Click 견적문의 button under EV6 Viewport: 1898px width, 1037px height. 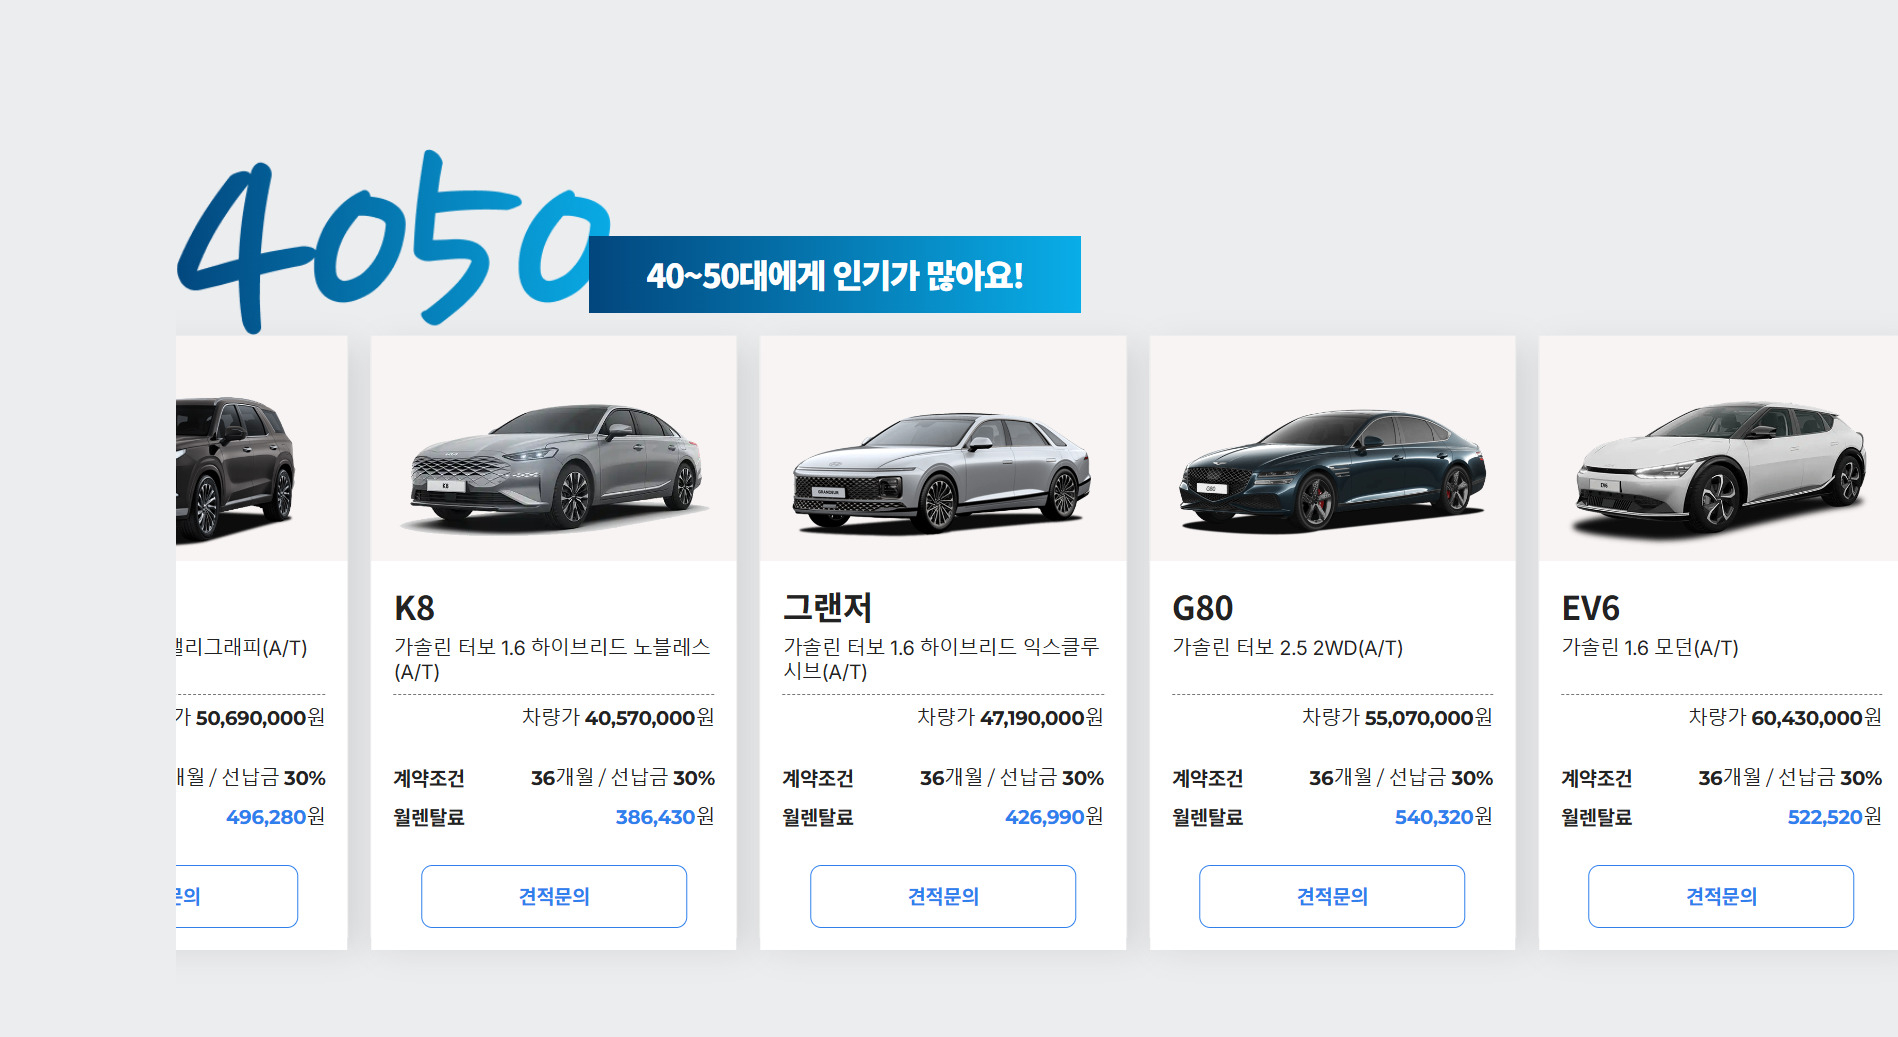pos(1721,896)
